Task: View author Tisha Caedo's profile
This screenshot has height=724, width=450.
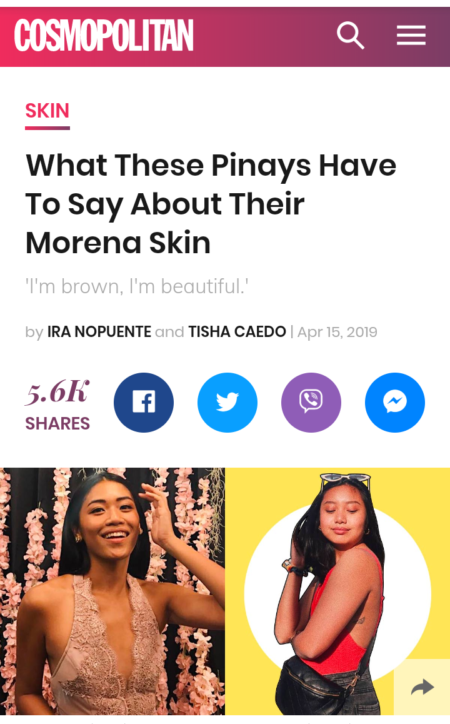Action: pyautogui.click(x=237, y=332)
